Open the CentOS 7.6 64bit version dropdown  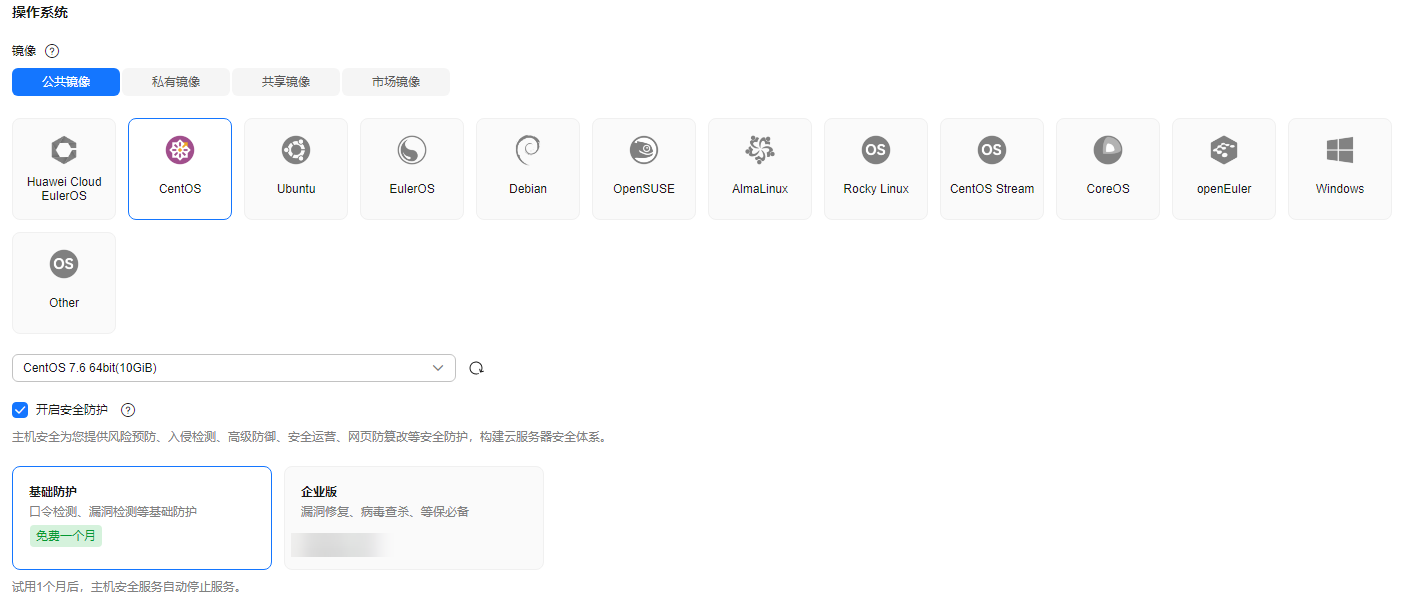234,368
